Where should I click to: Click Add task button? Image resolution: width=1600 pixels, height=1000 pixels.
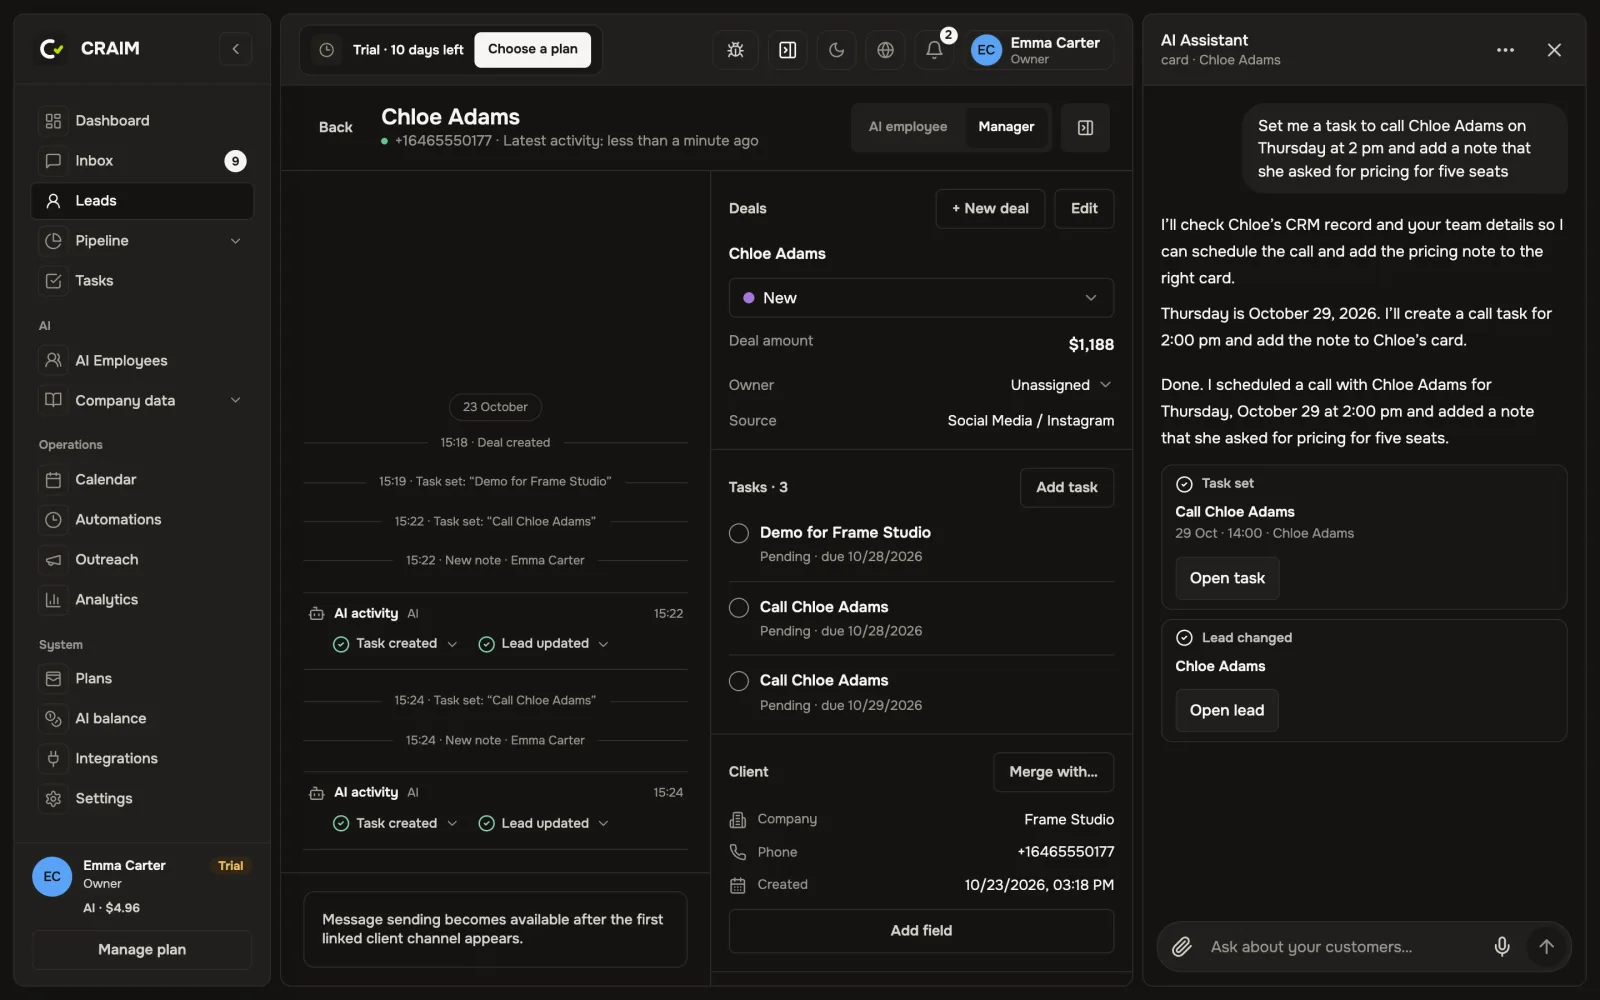coord(1067,488)
